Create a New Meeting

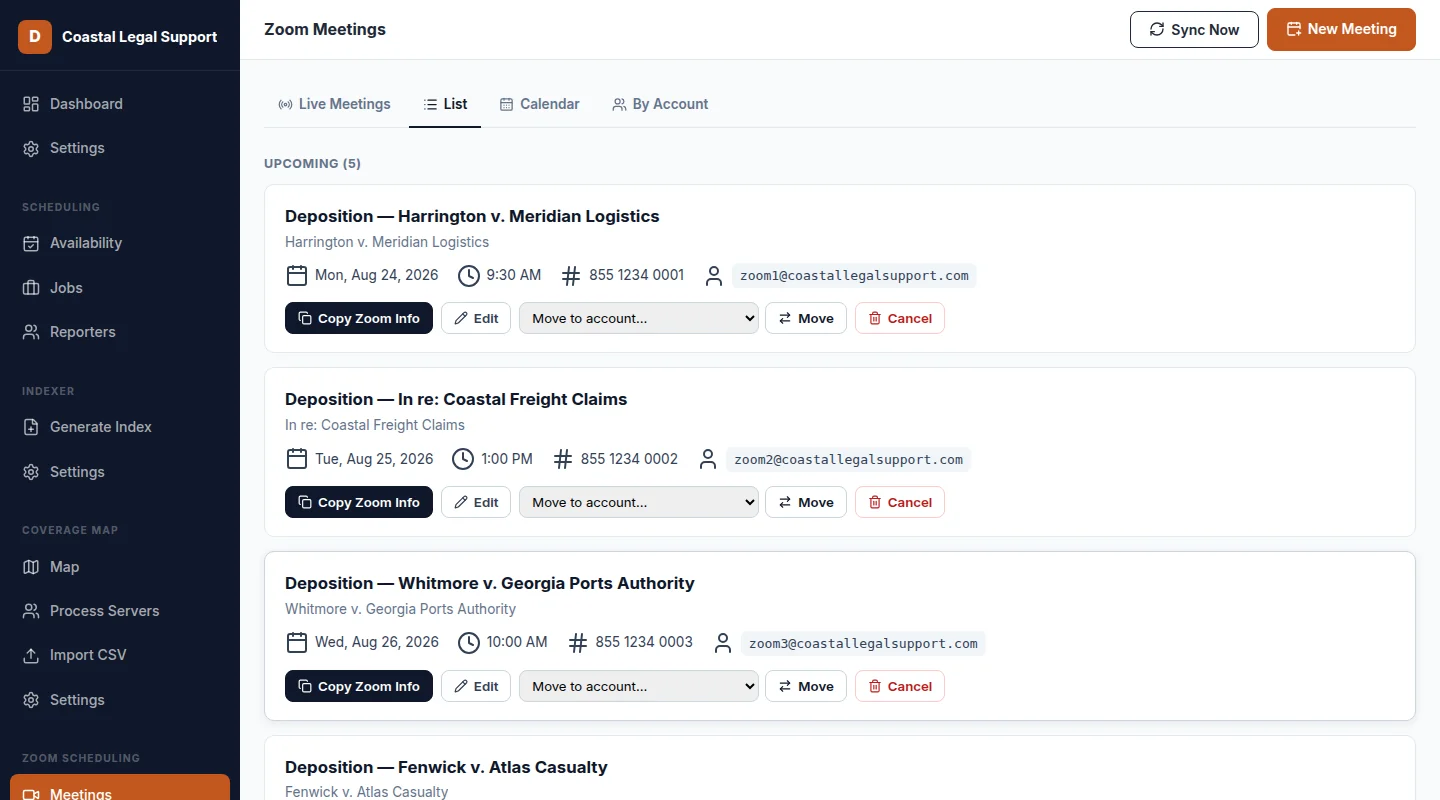[1341, 29]
